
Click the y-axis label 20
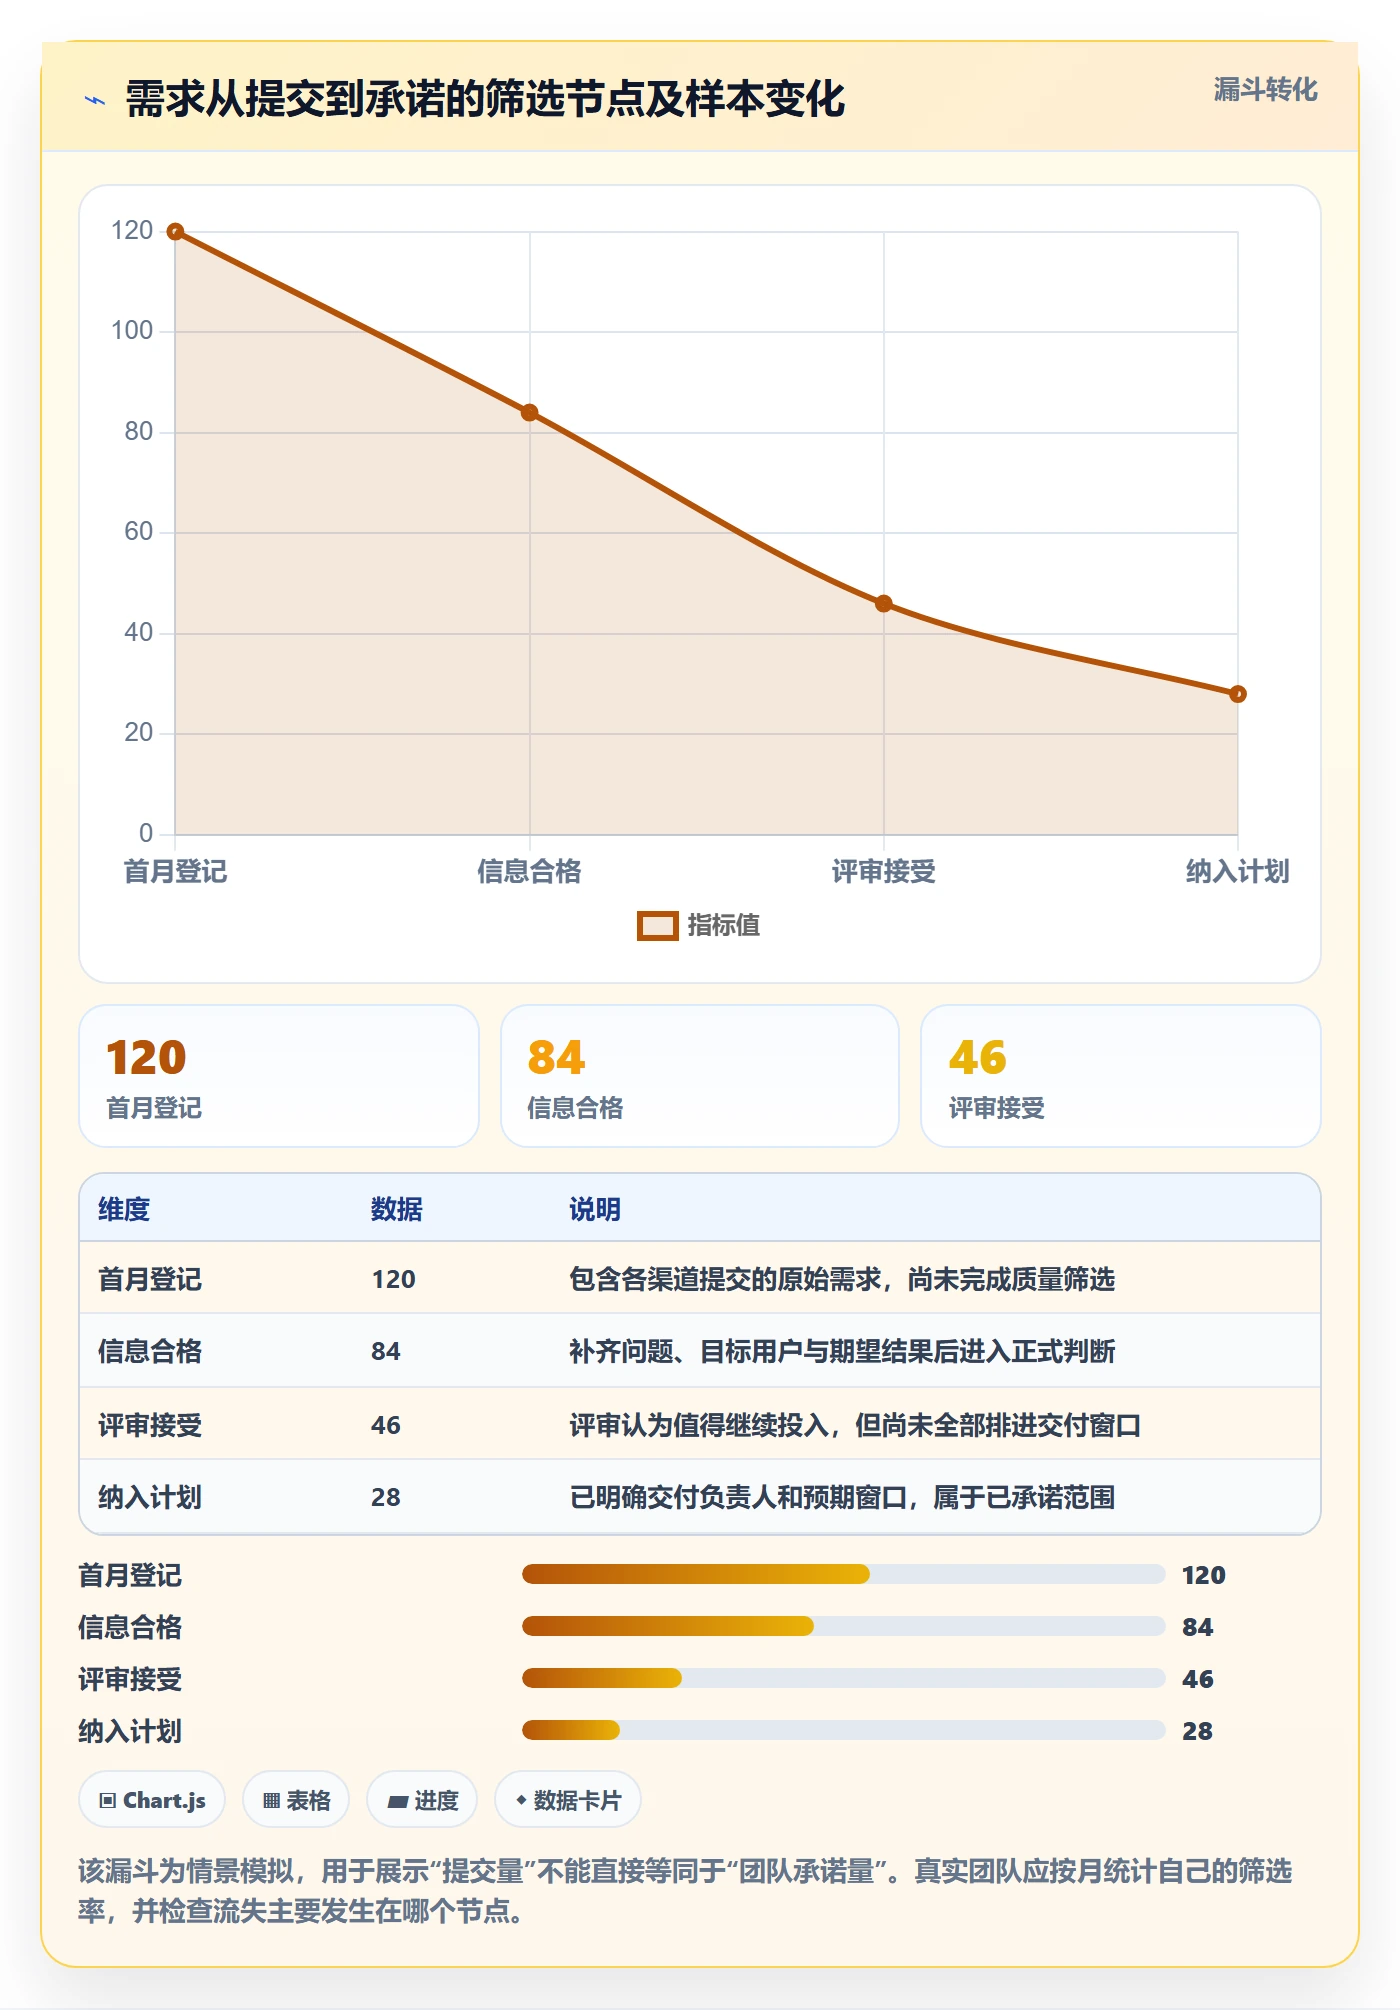tap(139, 733)
